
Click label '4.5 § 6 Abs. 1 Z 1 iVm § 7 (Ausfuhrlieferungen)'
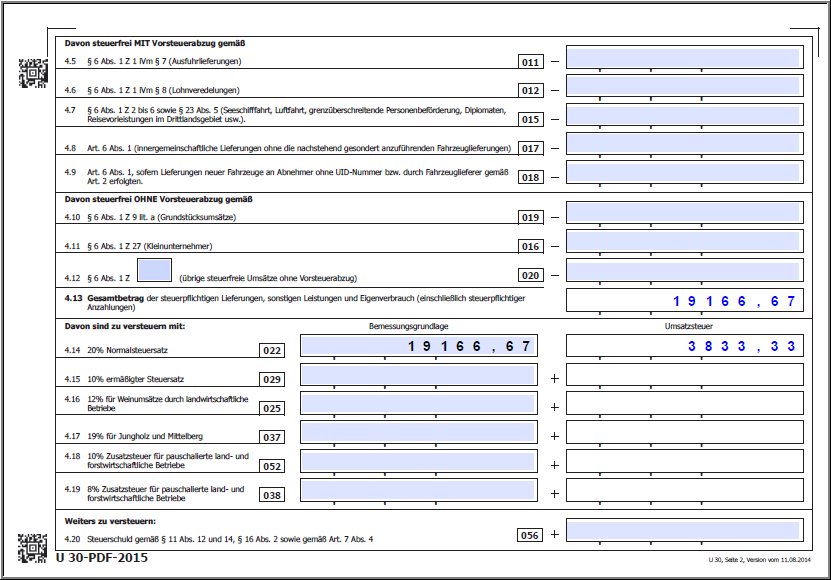click(153, 61)
